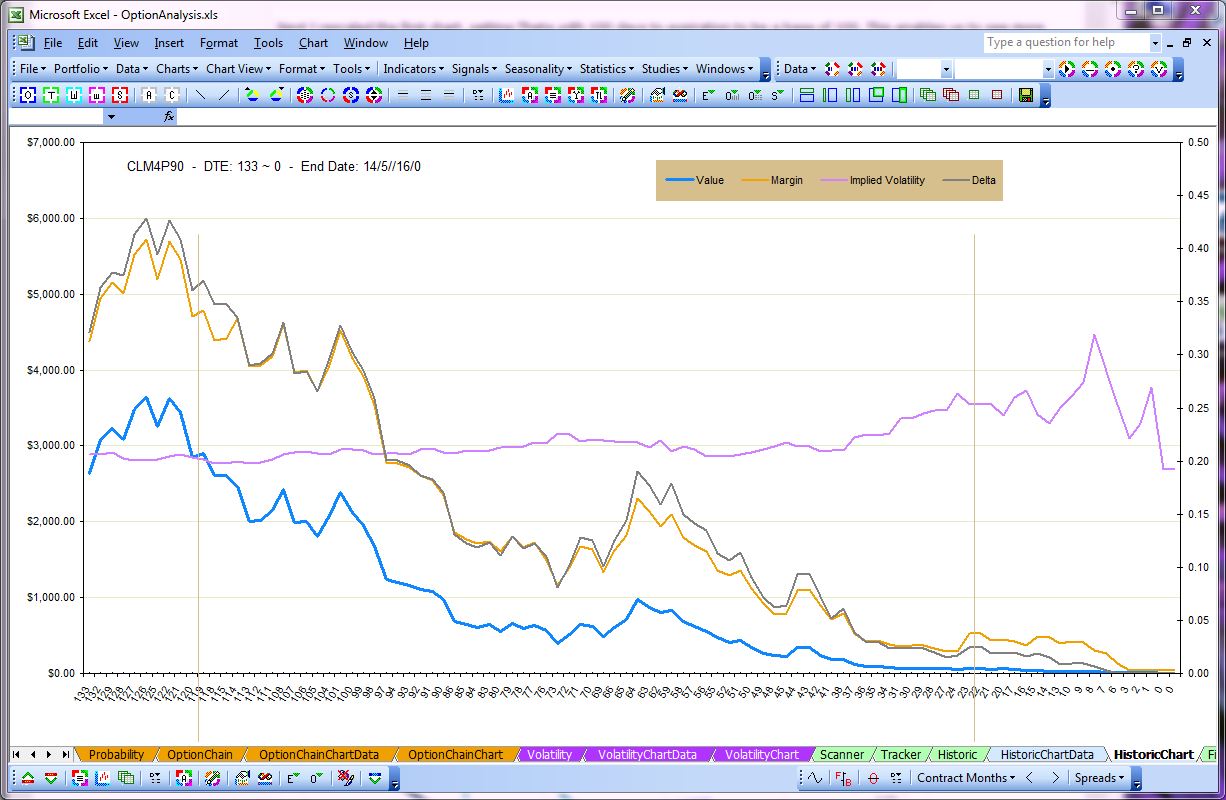Viewport: 1226px width, 800px height.
Task: Click the play arrow circle icon
Action: point(1067,69)
